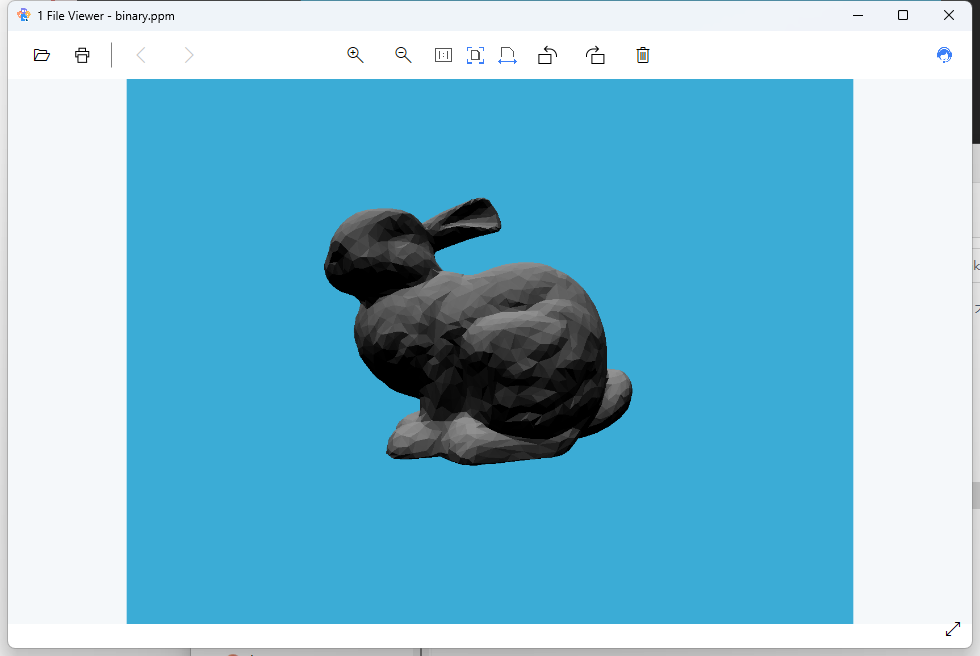Screen dimensions: 980x656
Task: Click the blue support headset icon
Action: pos(944,55)
